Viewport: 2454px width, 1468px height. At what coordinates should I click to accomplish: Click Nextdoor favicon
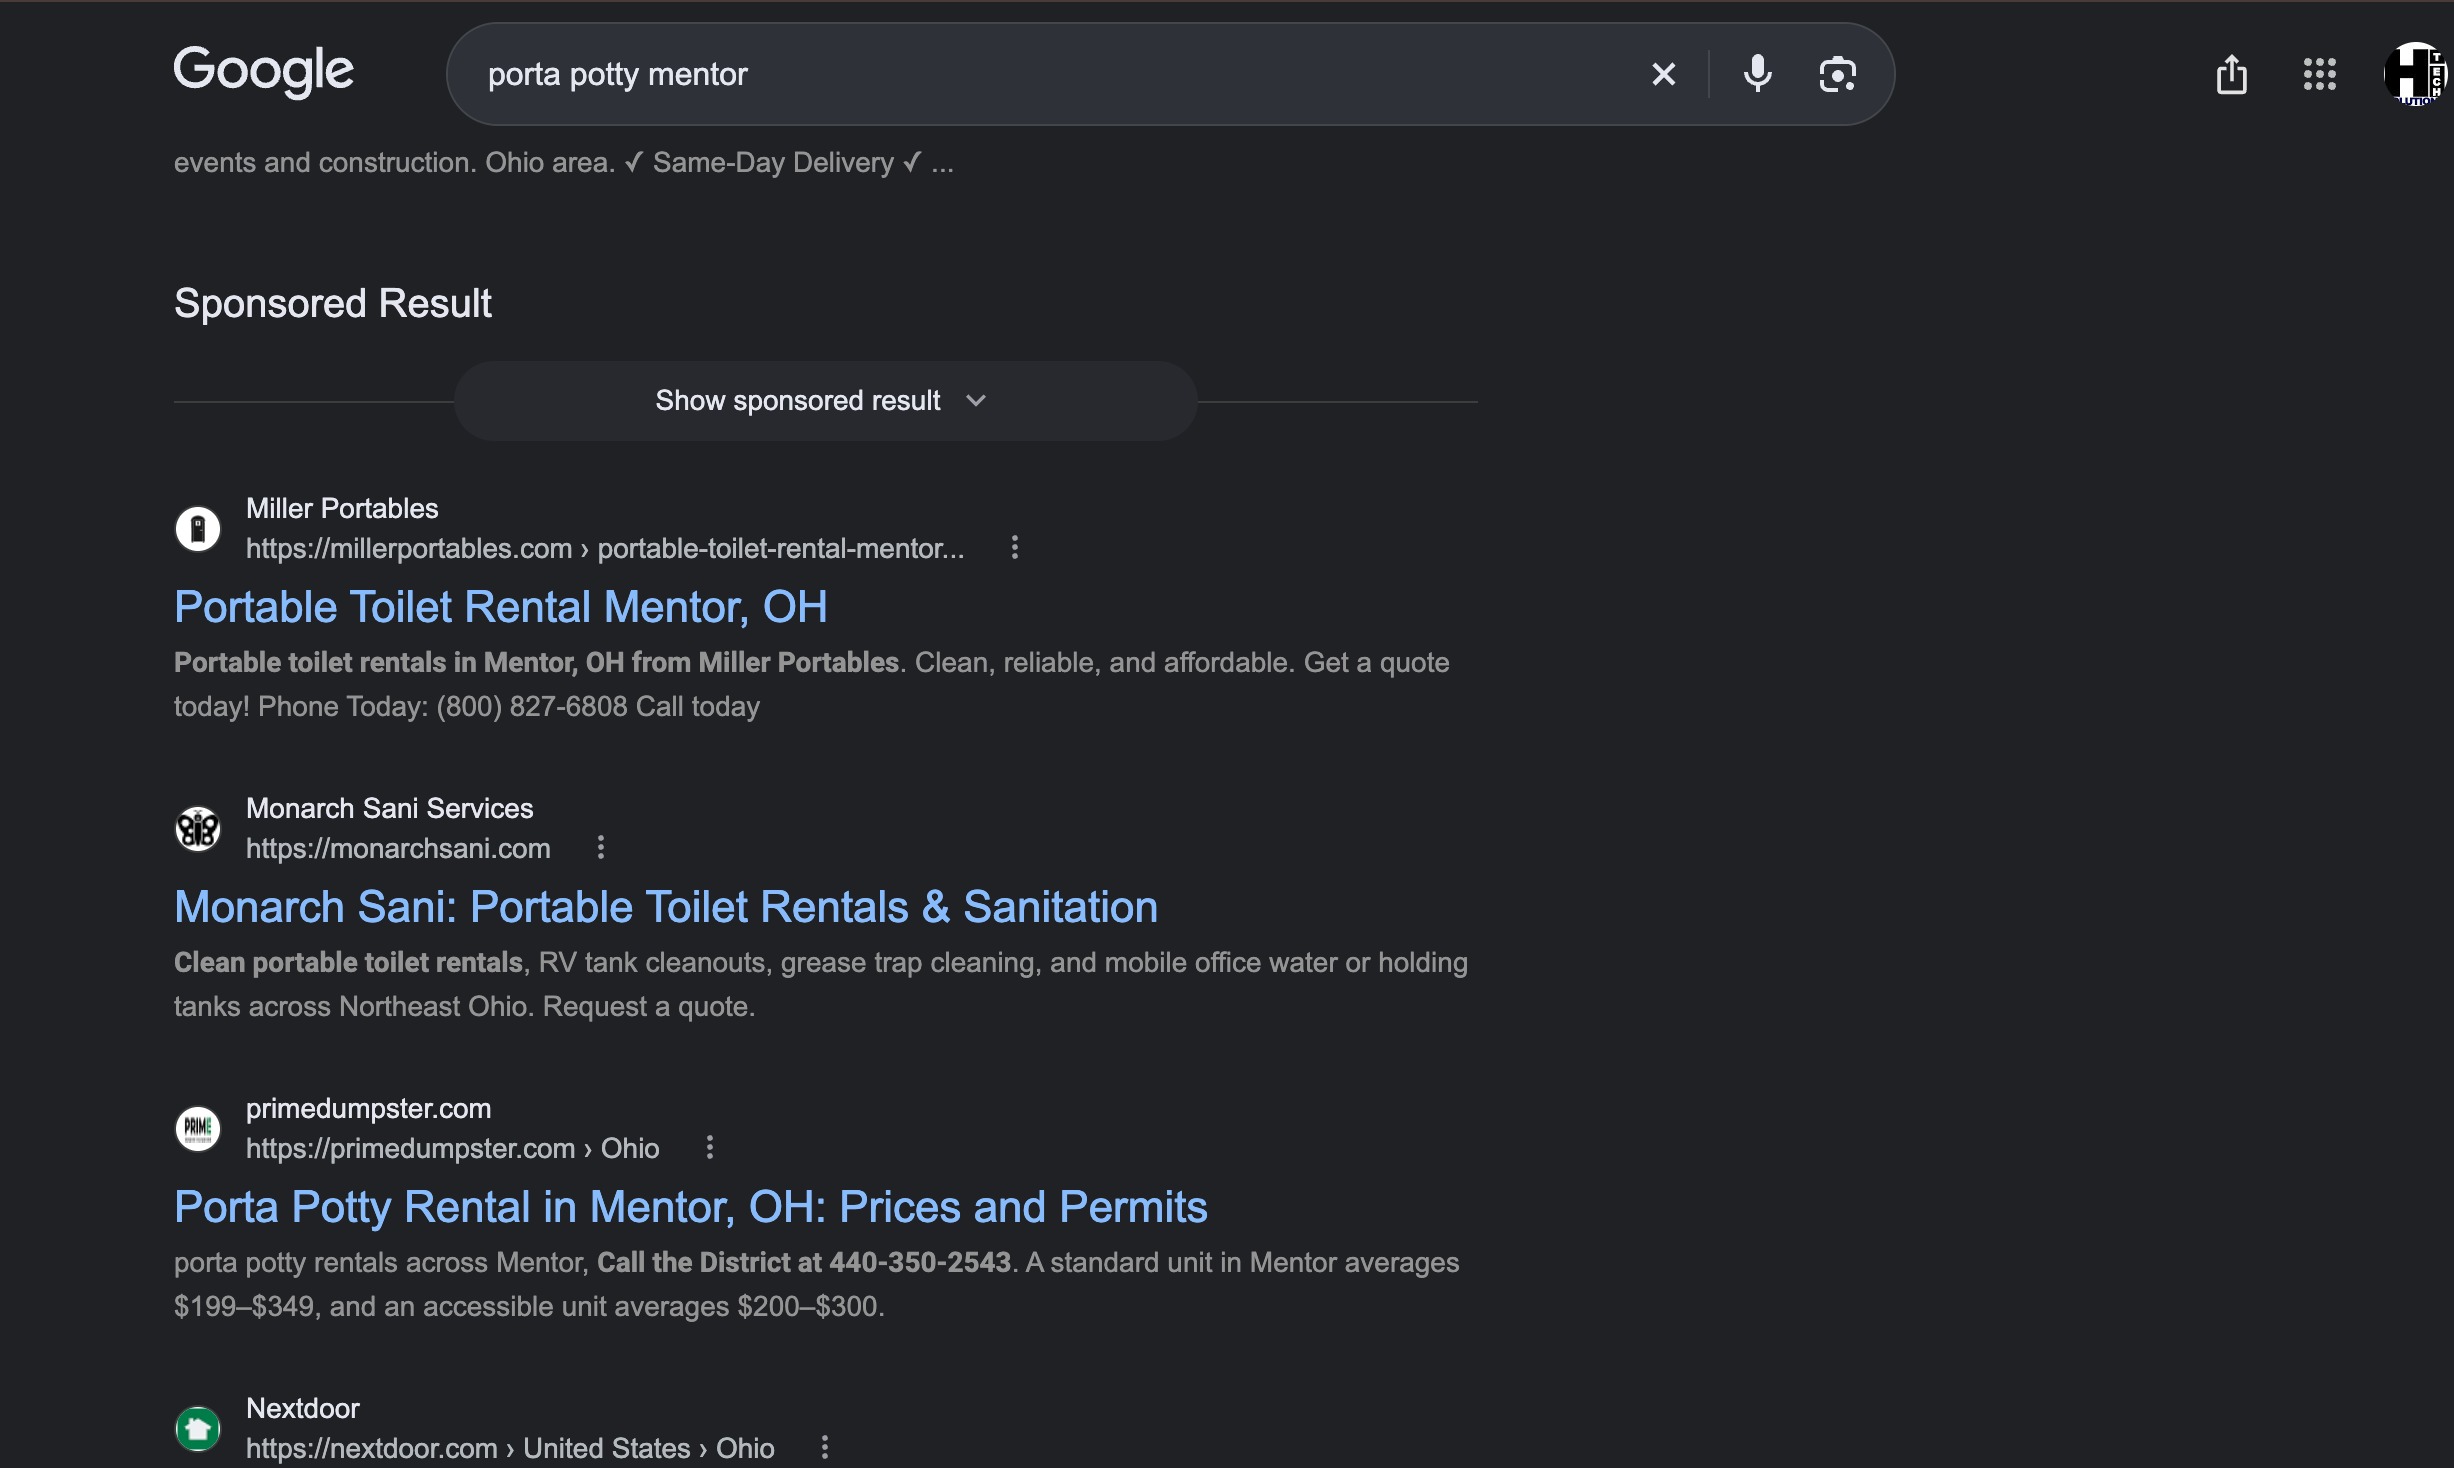point(198,1428)
